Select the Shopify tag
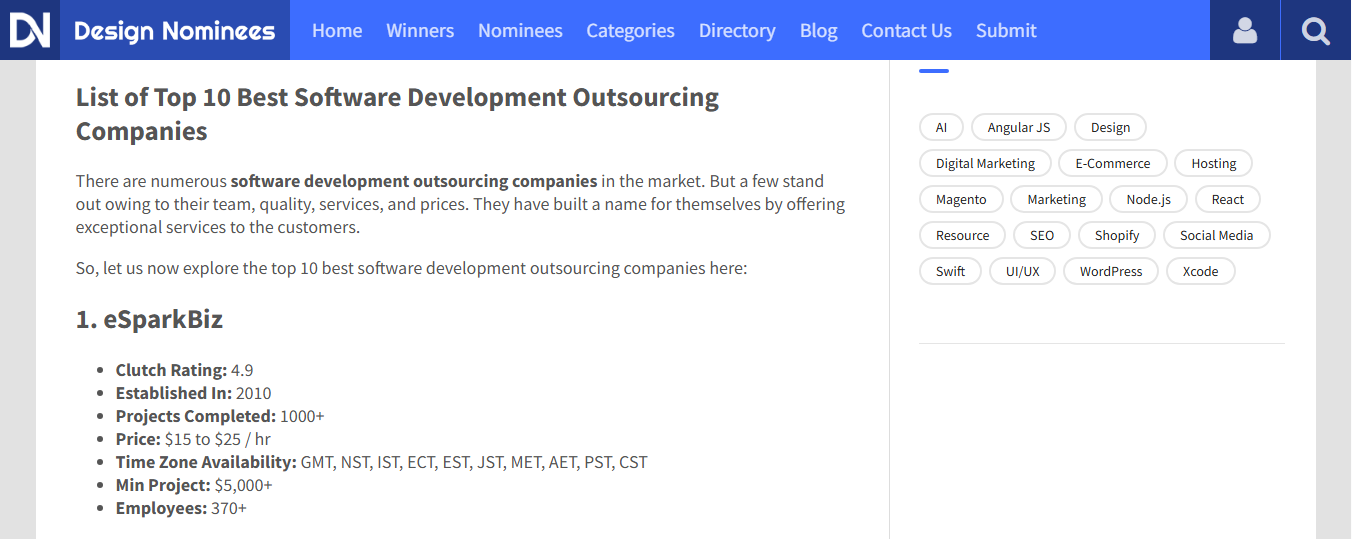This screenshot has width=1352, height=539. point(1117,235)
